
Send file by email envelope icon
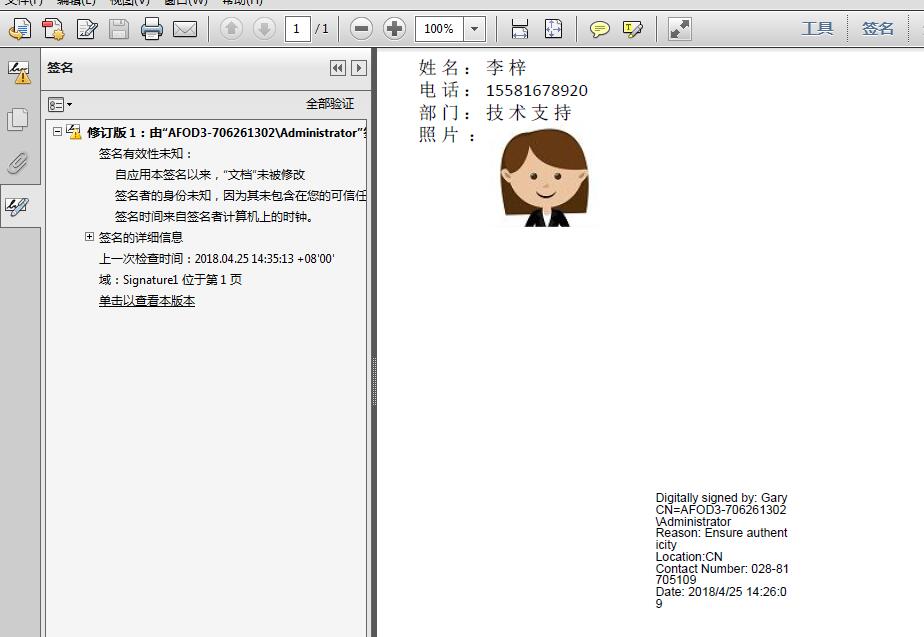185,29
